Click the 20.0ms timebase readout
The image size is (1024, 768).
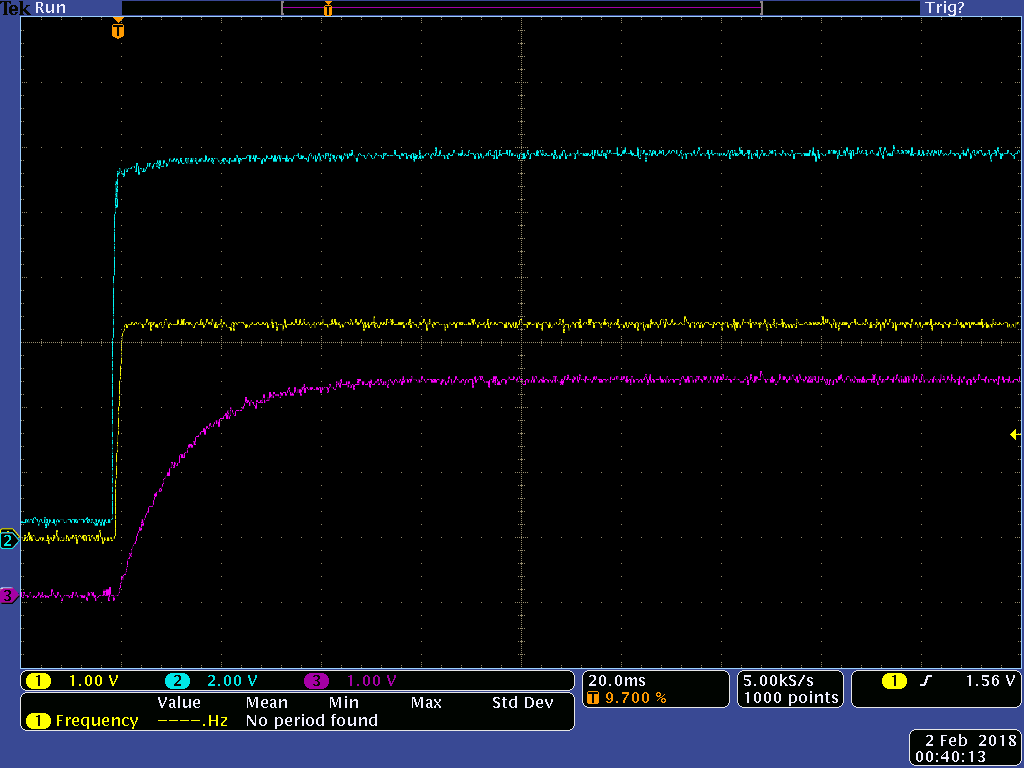tap(616, 680)
